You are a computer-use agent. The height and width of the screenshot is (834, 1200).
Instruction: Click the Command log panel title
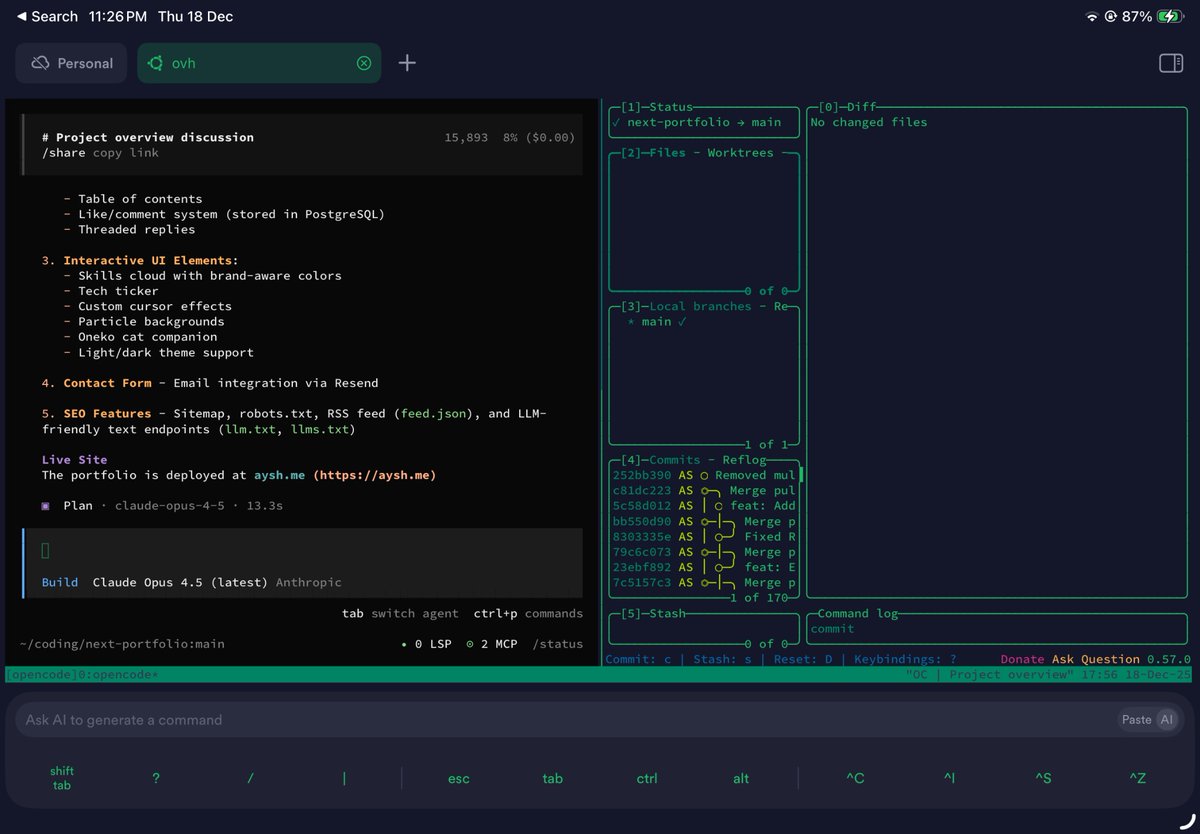click(x=858, y=613)
